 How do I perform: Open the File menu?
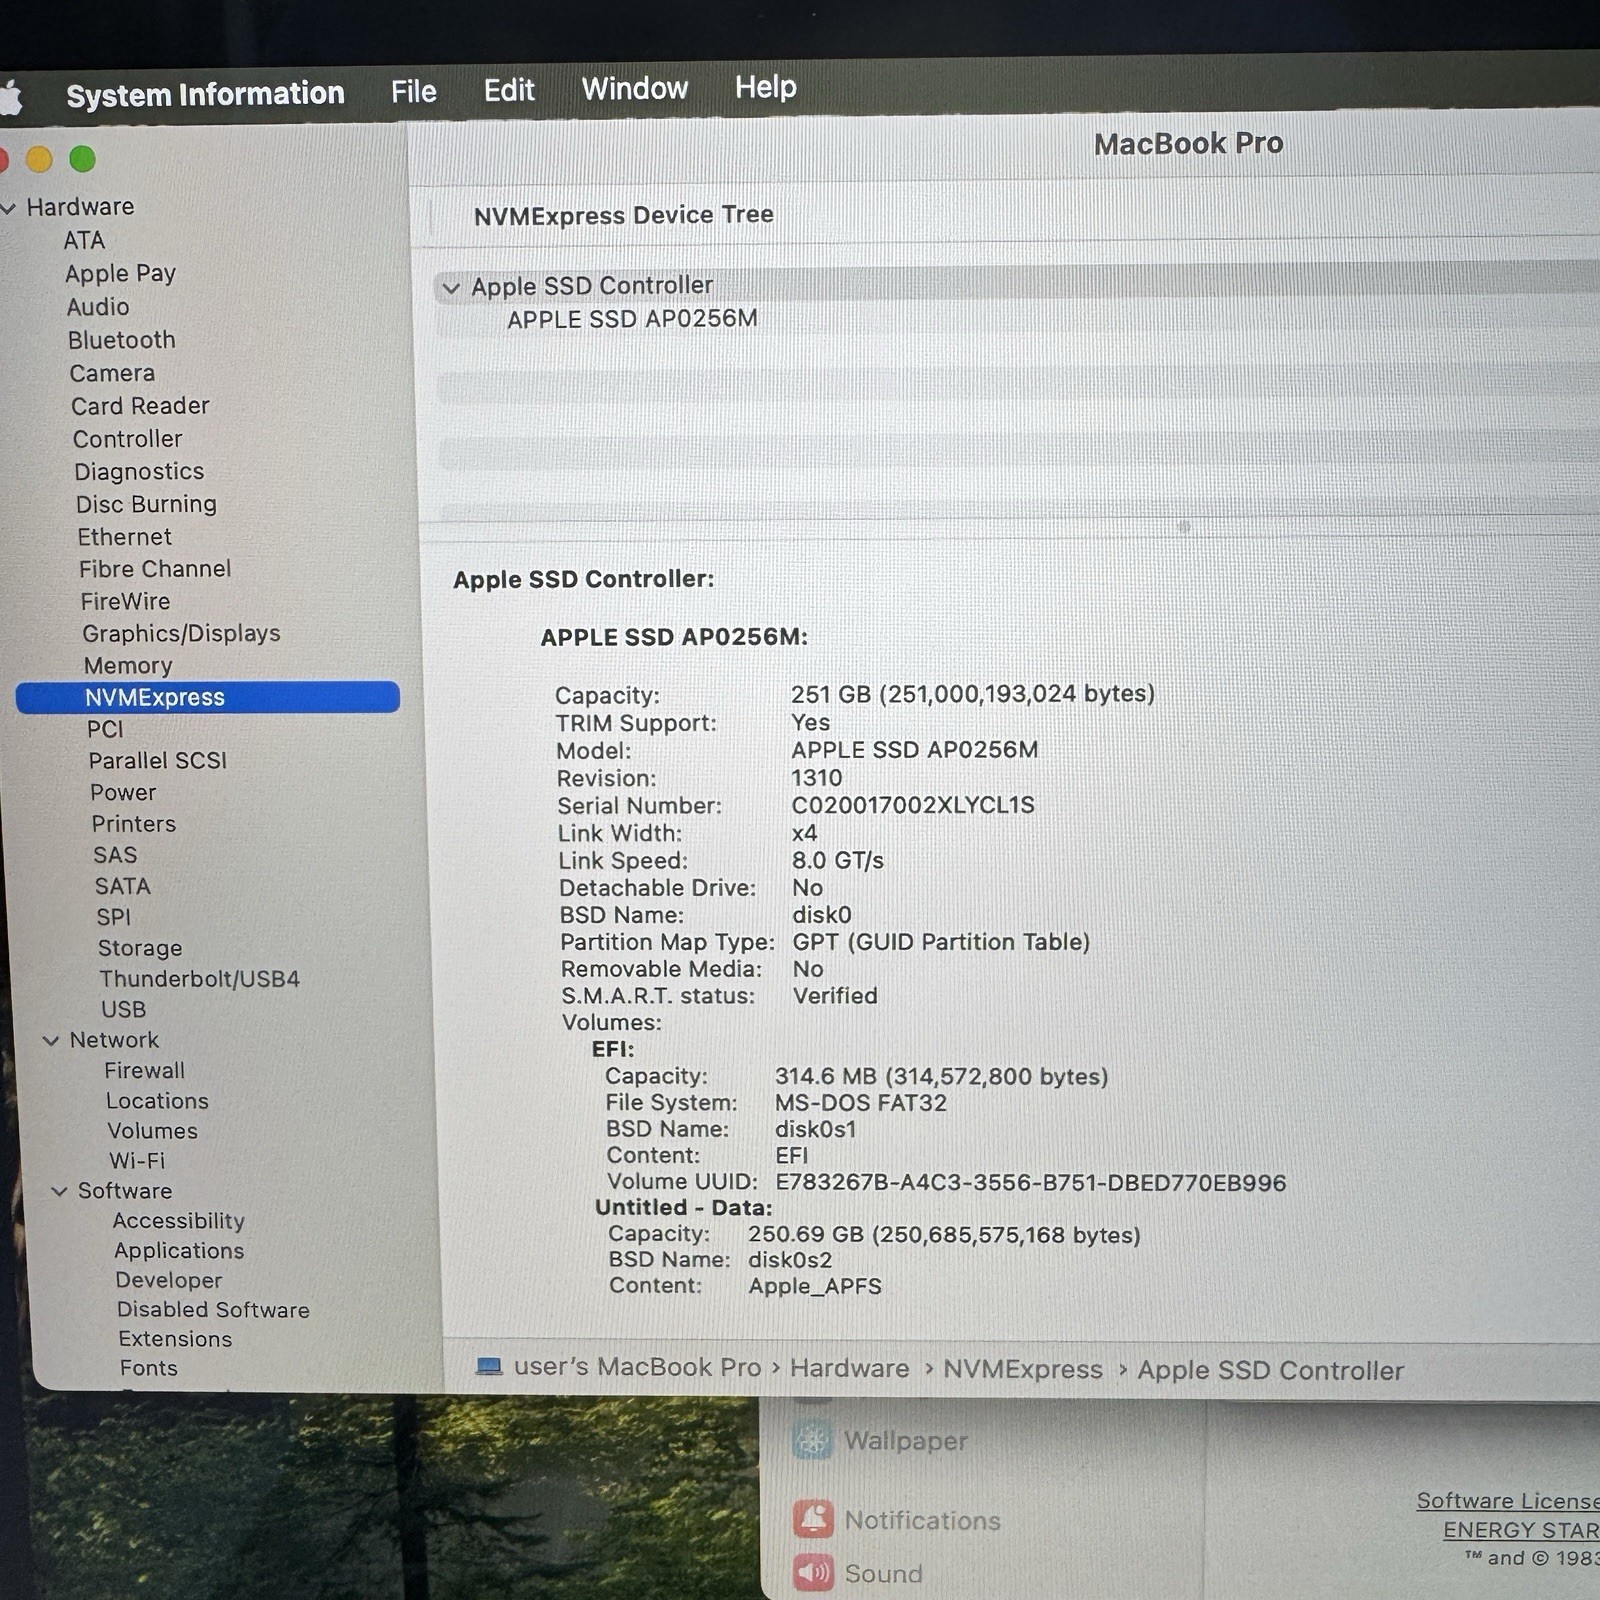(414, 92)
